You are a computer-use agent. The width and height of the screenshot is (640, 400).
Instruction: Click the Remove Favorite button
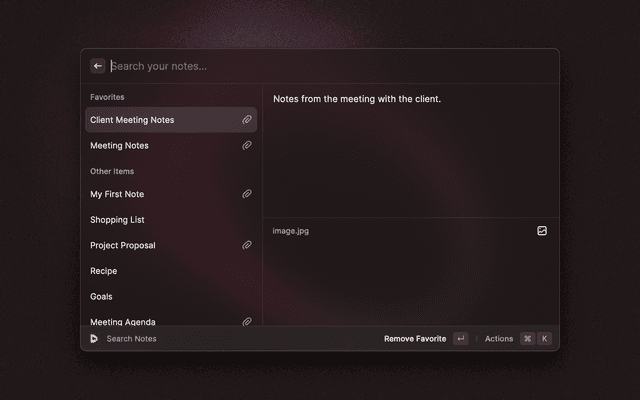415,339
